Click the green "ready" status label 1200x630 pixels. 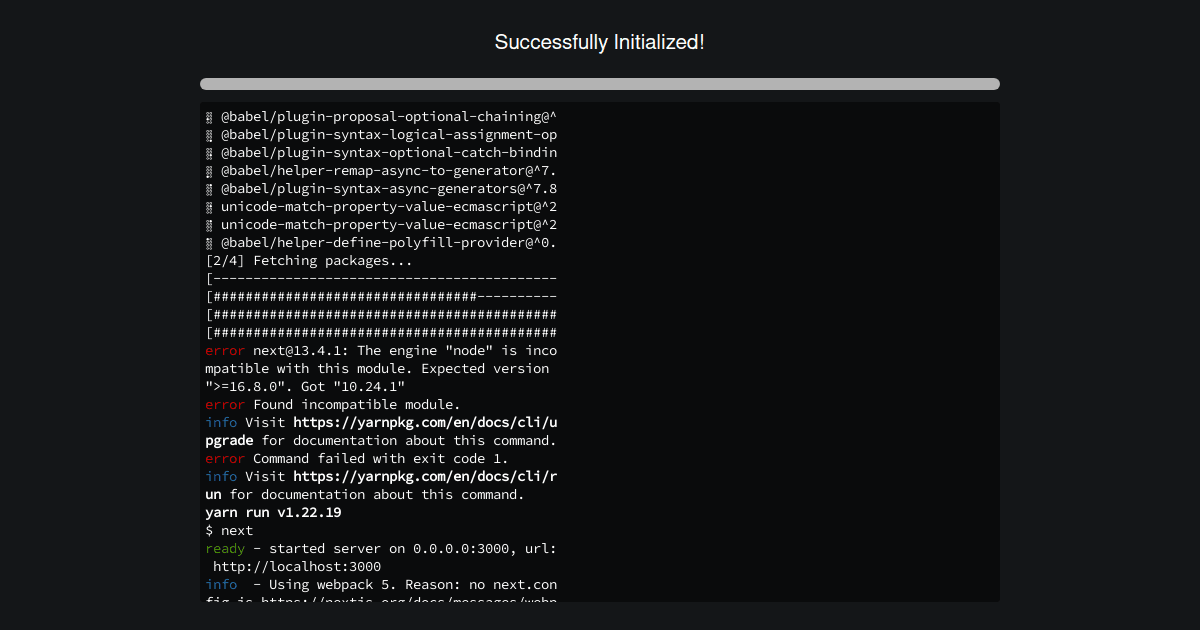pyautogui.click(x=224, y=548)
